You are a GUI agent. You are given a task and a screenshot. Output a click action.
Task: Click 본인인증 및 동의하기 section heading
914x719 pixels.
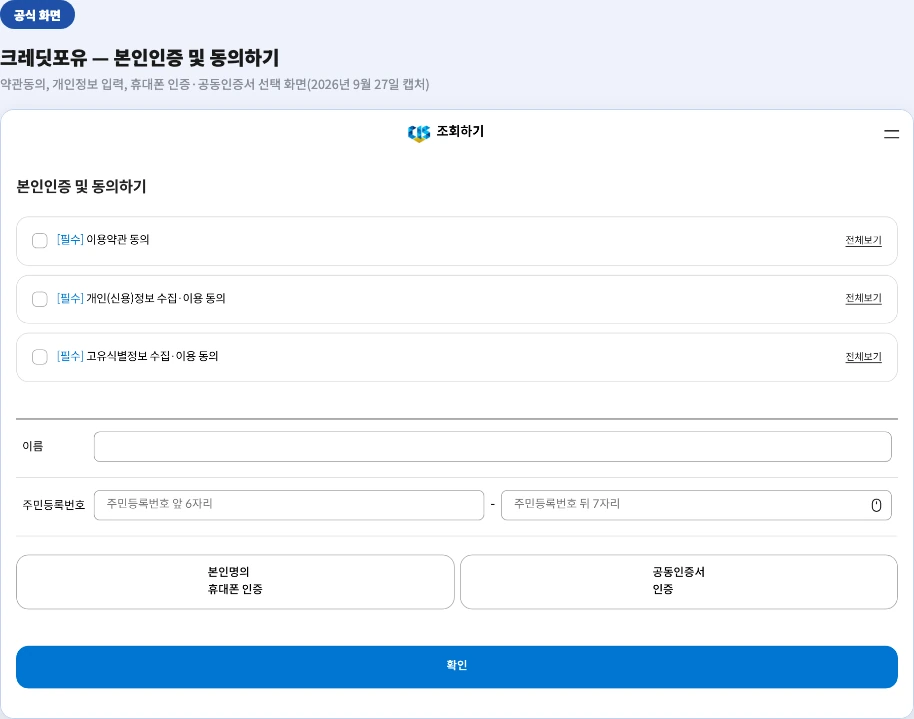point(81,187)
